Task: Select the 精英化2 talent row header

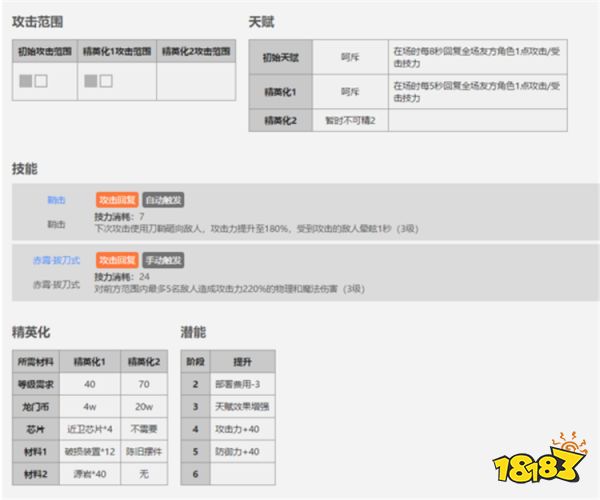Action: (280, 120)
